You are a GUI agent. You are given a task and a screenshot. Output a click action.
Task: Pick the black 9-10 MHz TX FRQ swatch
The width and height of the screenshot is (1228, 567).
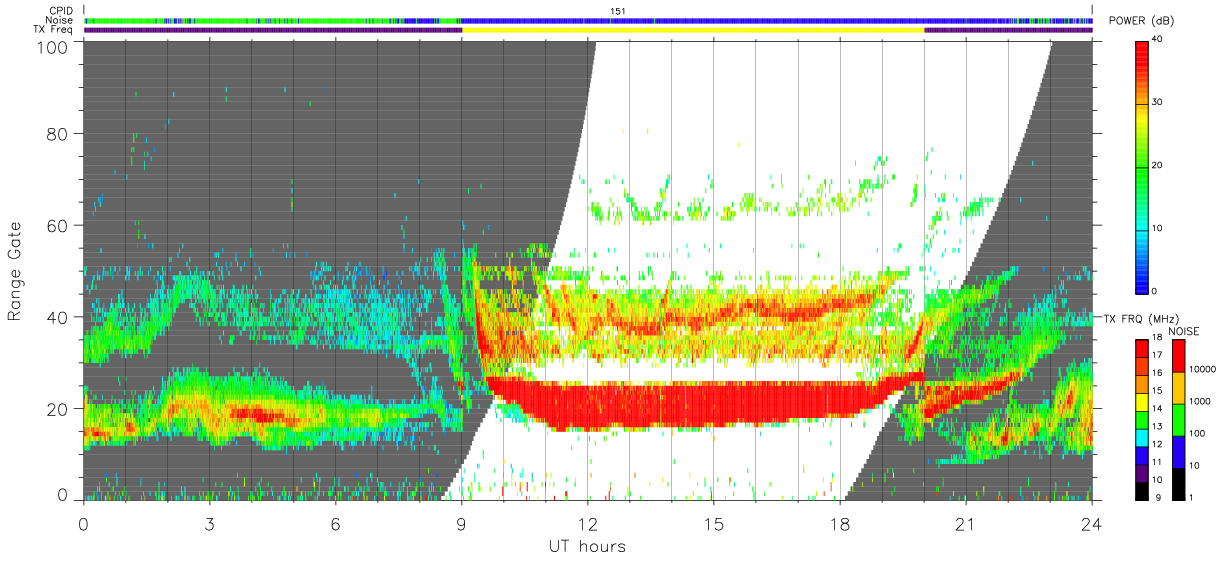[x=1142, y=489]
